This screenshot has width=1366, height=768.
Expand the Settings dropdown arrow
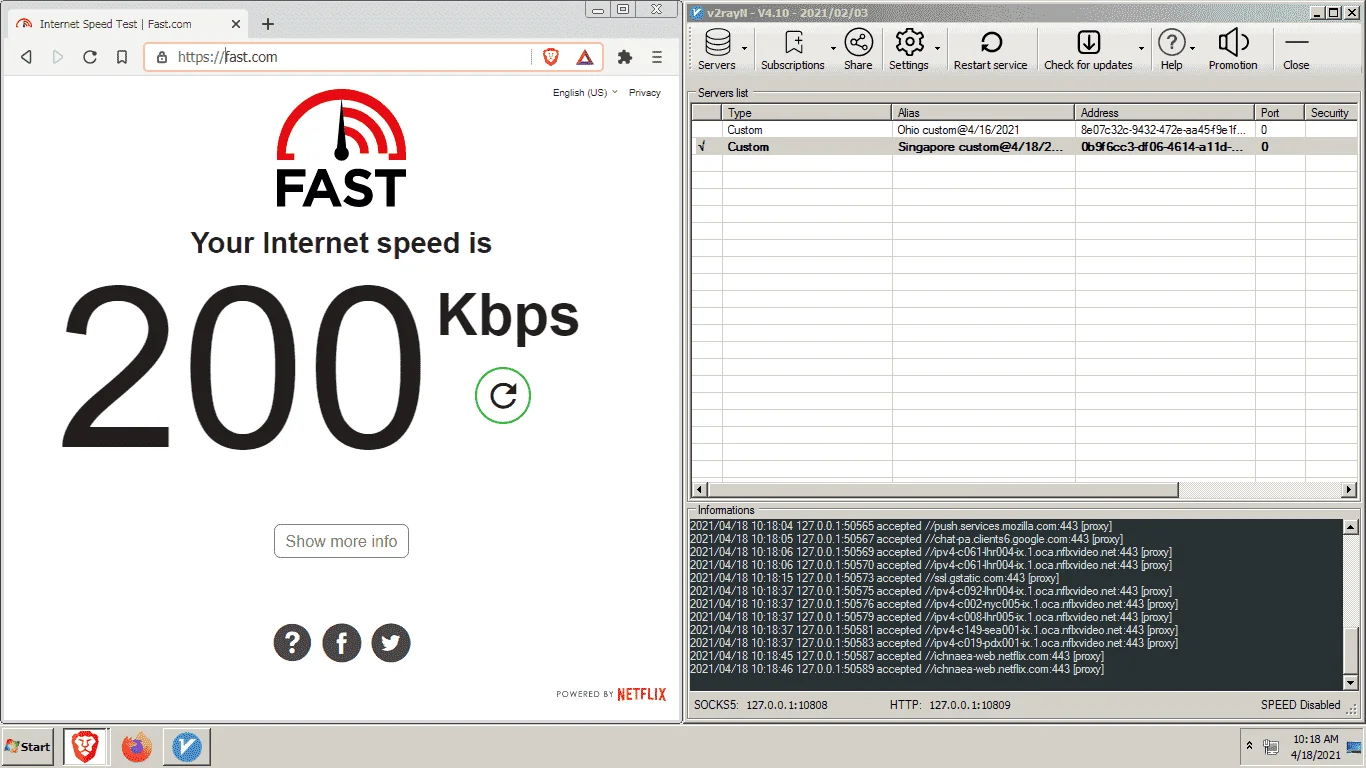tap(937, 48)
